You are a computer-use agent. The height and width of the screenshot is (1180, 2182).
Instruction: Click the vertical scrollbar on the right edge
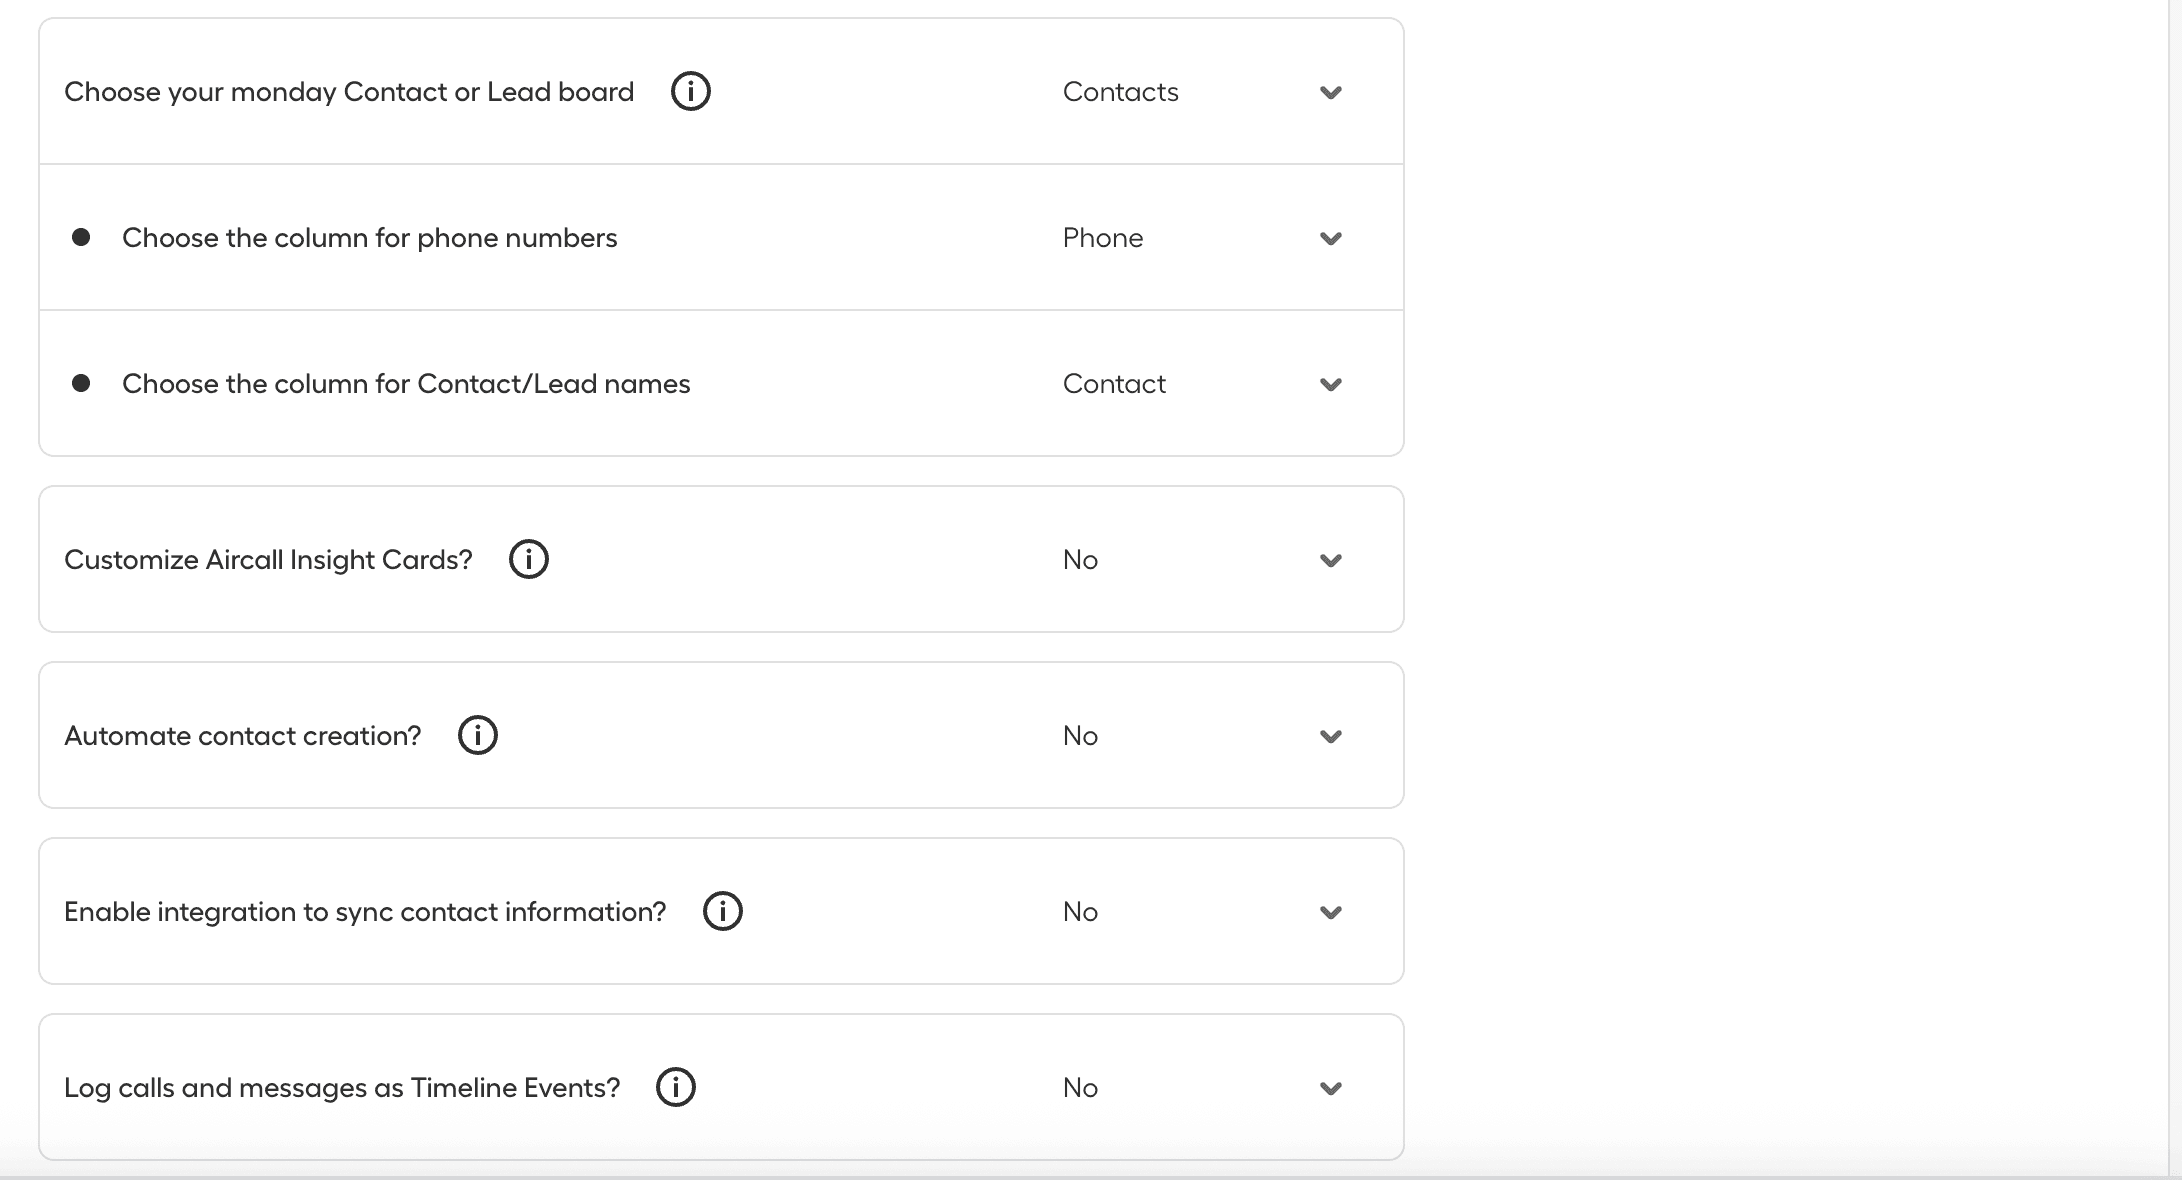pyautogui.click(x=2174, y=590)
